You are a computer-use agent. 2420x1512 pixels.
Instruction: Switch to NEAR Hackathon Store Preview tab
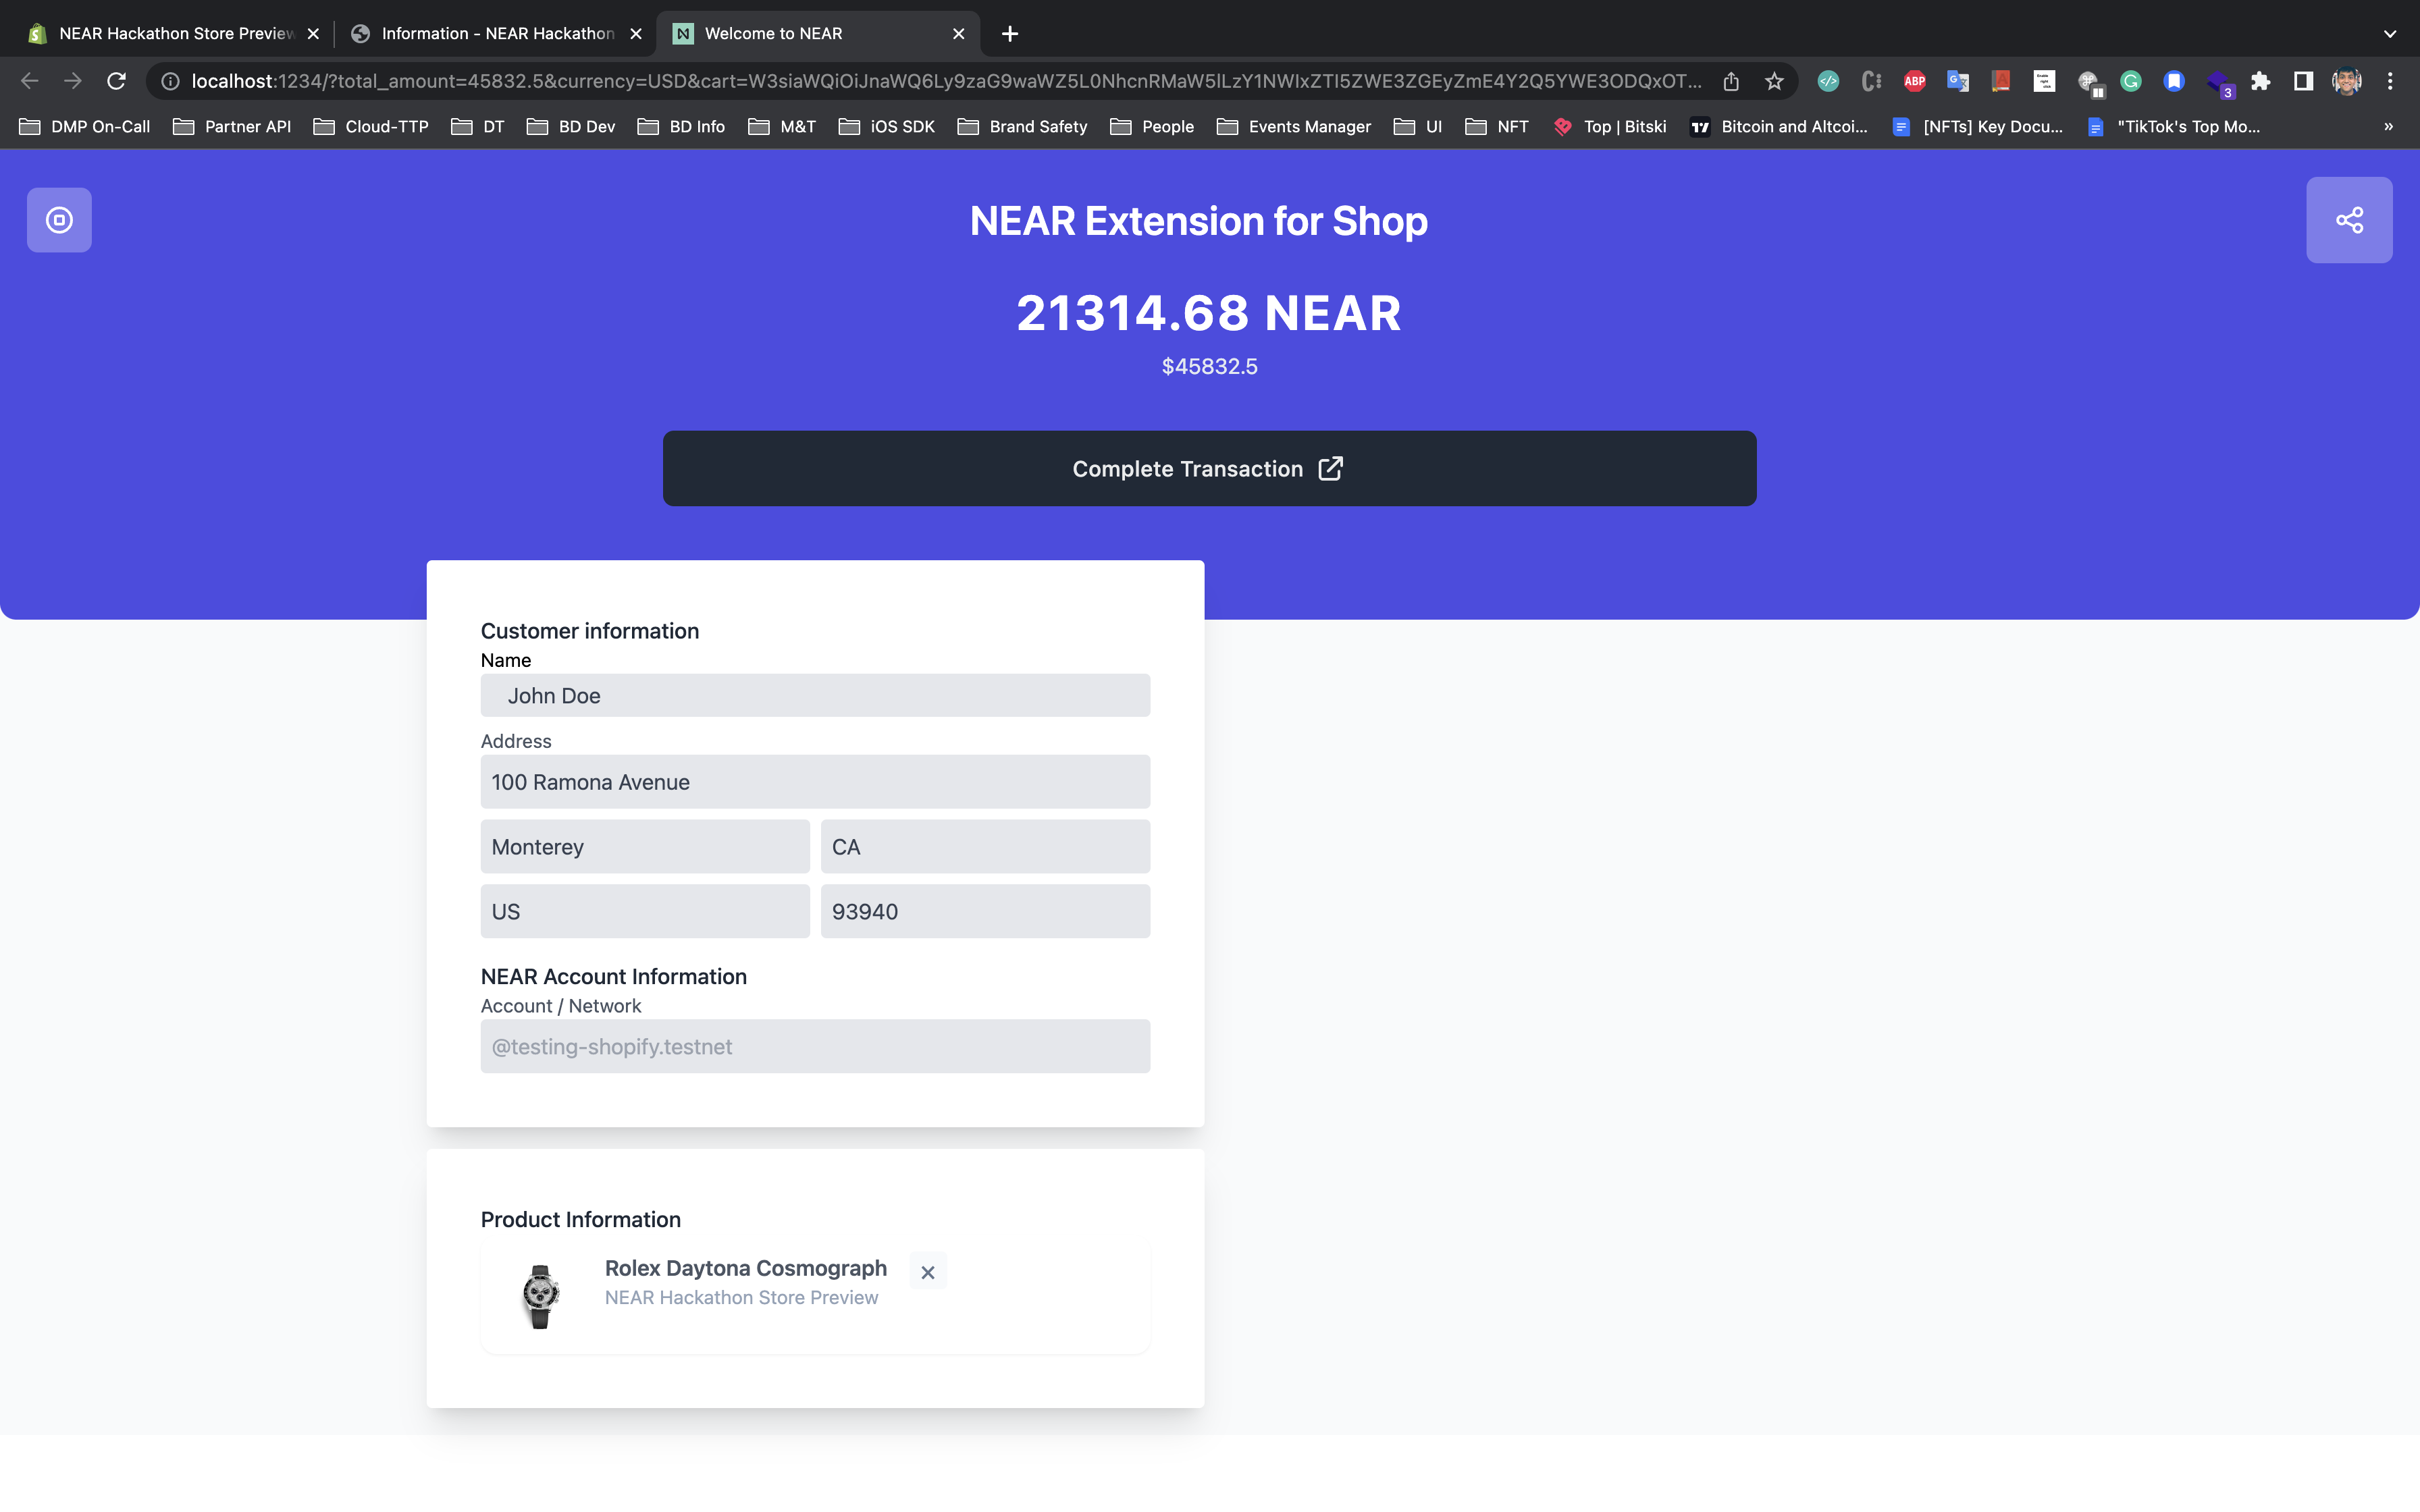point(175,33)
